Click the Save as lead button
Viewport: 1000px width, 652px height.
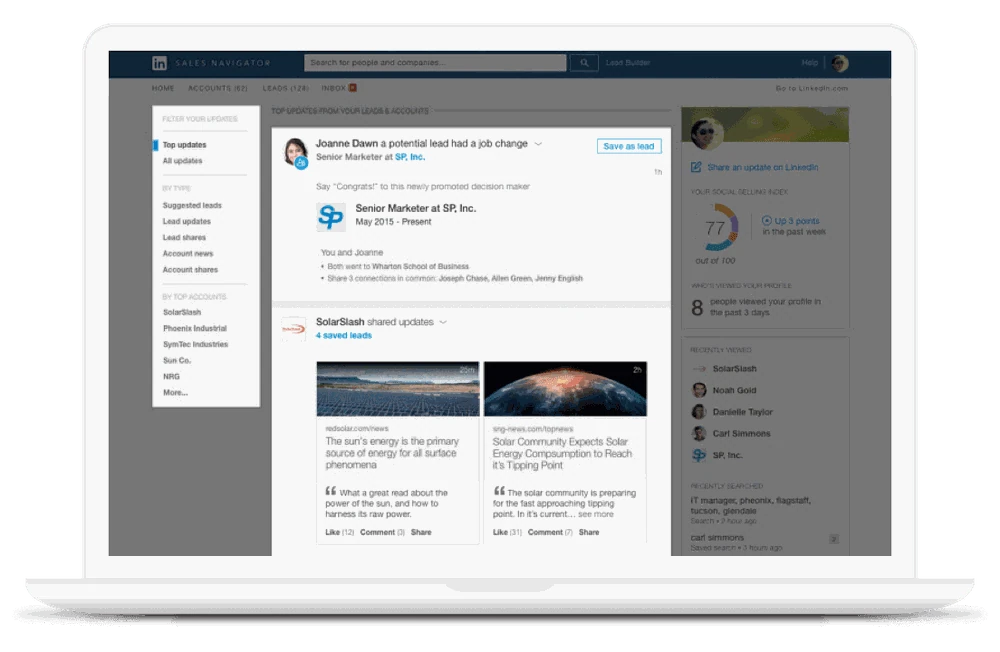[x=629, y=146]
